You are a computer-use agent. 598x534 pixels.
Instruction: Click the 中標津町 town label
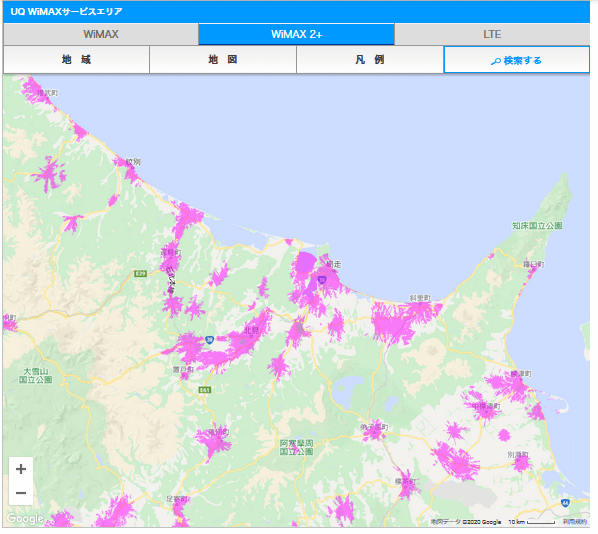tap(486, 406)
